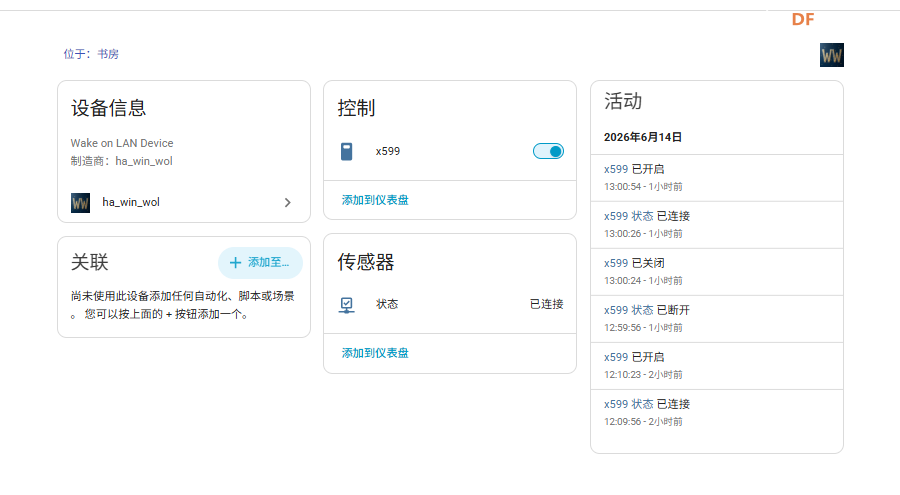Viewport: 900px width, 495px height.
Task: Click 添加到仪表盘 under 传感器 card
Action: click(x=375, y=353)
